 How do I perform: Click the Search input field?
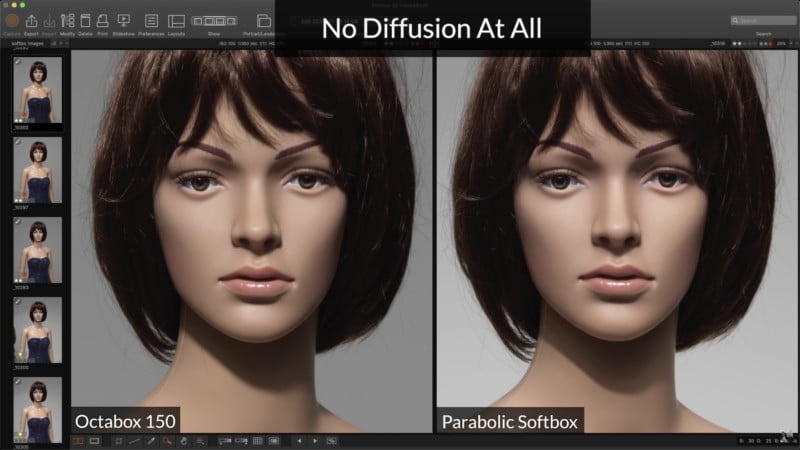pyautogui.click(x=763, y=20)
